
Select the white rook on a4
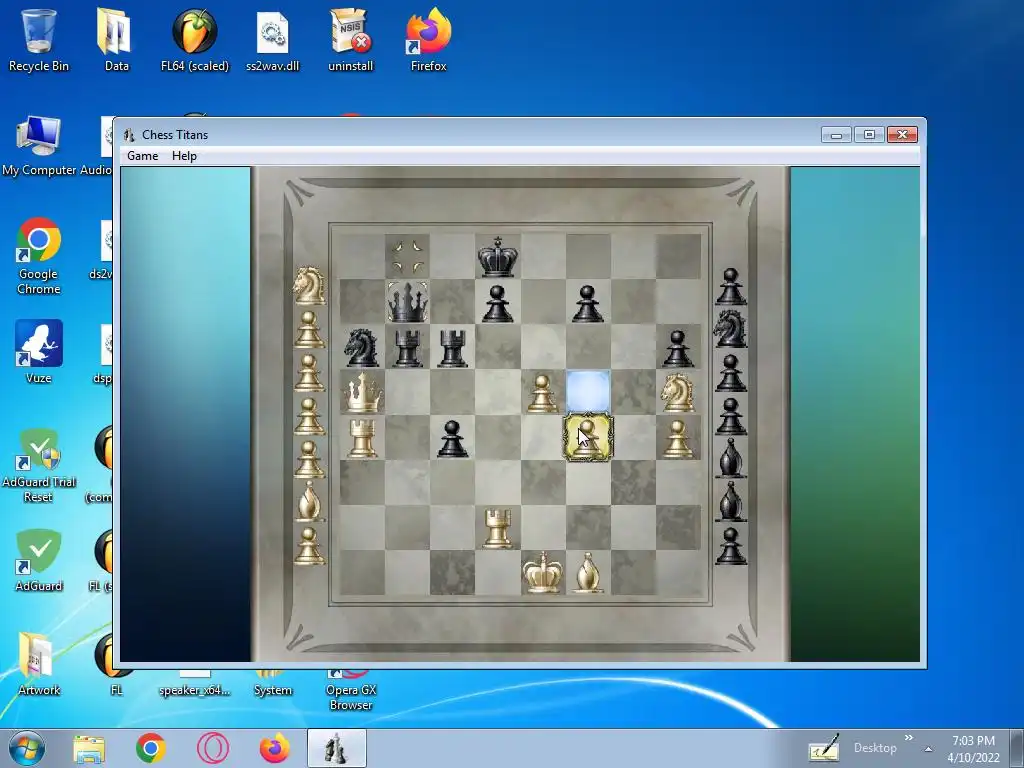pyautogui.click(x=362, y=438)
